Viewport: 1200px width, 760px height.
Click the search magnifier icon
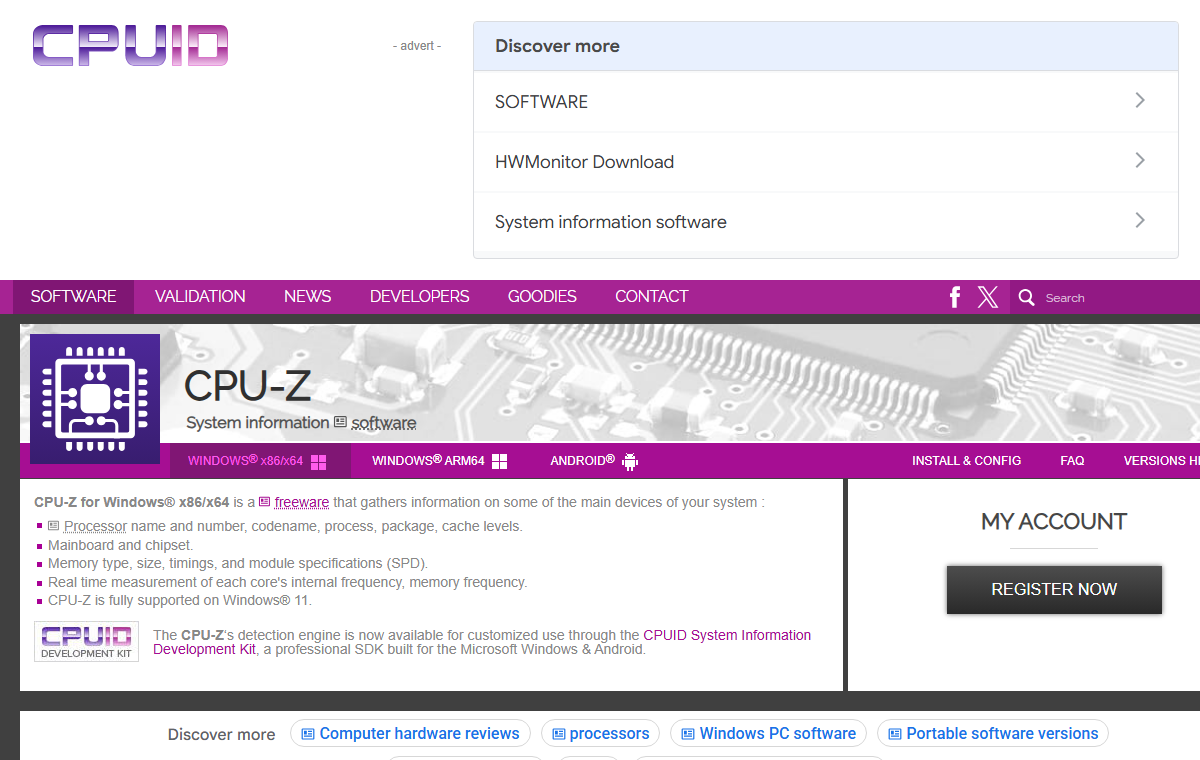(x=1026, y=297)
